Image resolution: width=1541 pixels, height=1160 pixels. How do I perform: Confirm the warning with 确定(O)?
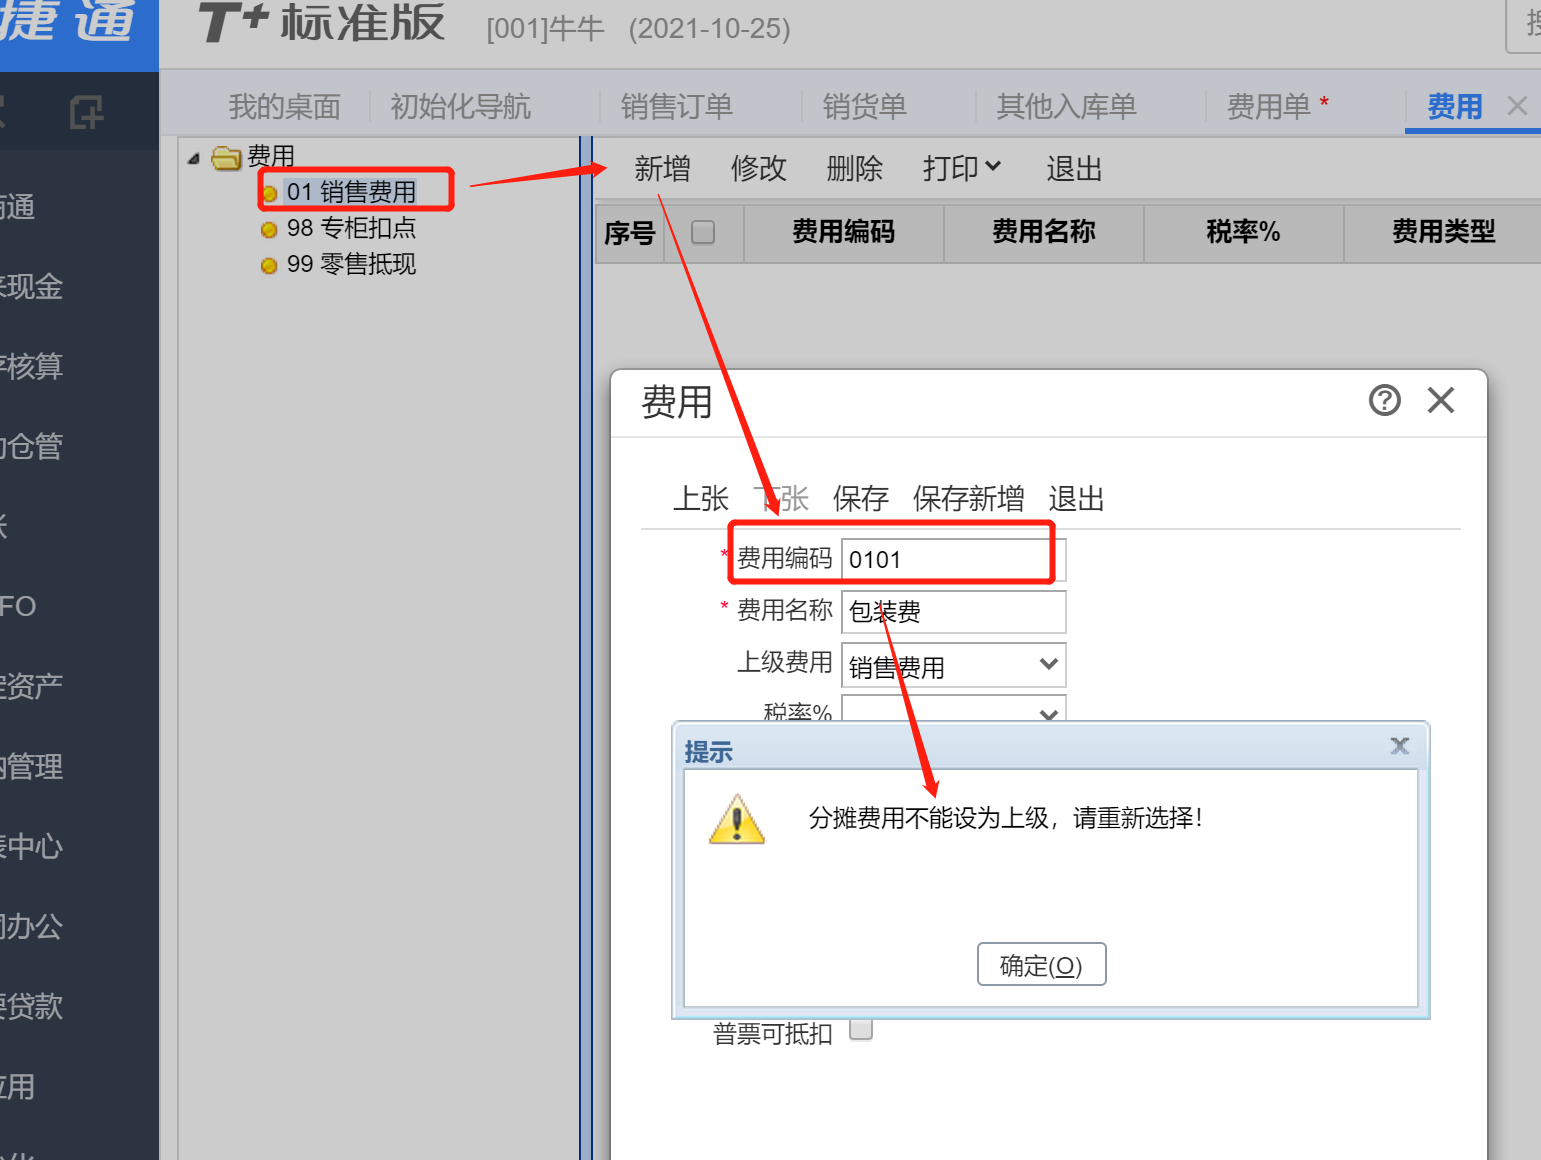pyautogui.click(x=1041, y=964)
